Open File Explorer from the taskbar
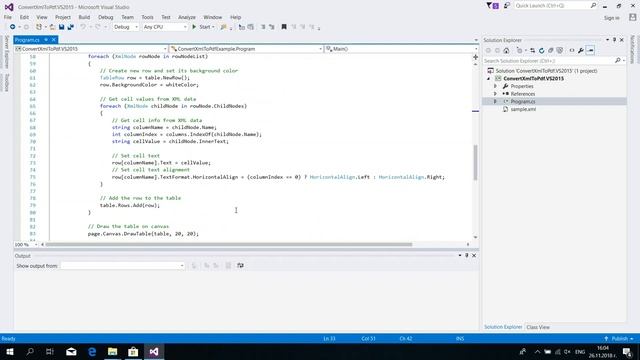Viewport: 640px width, 360px height. tap(112, 351)
